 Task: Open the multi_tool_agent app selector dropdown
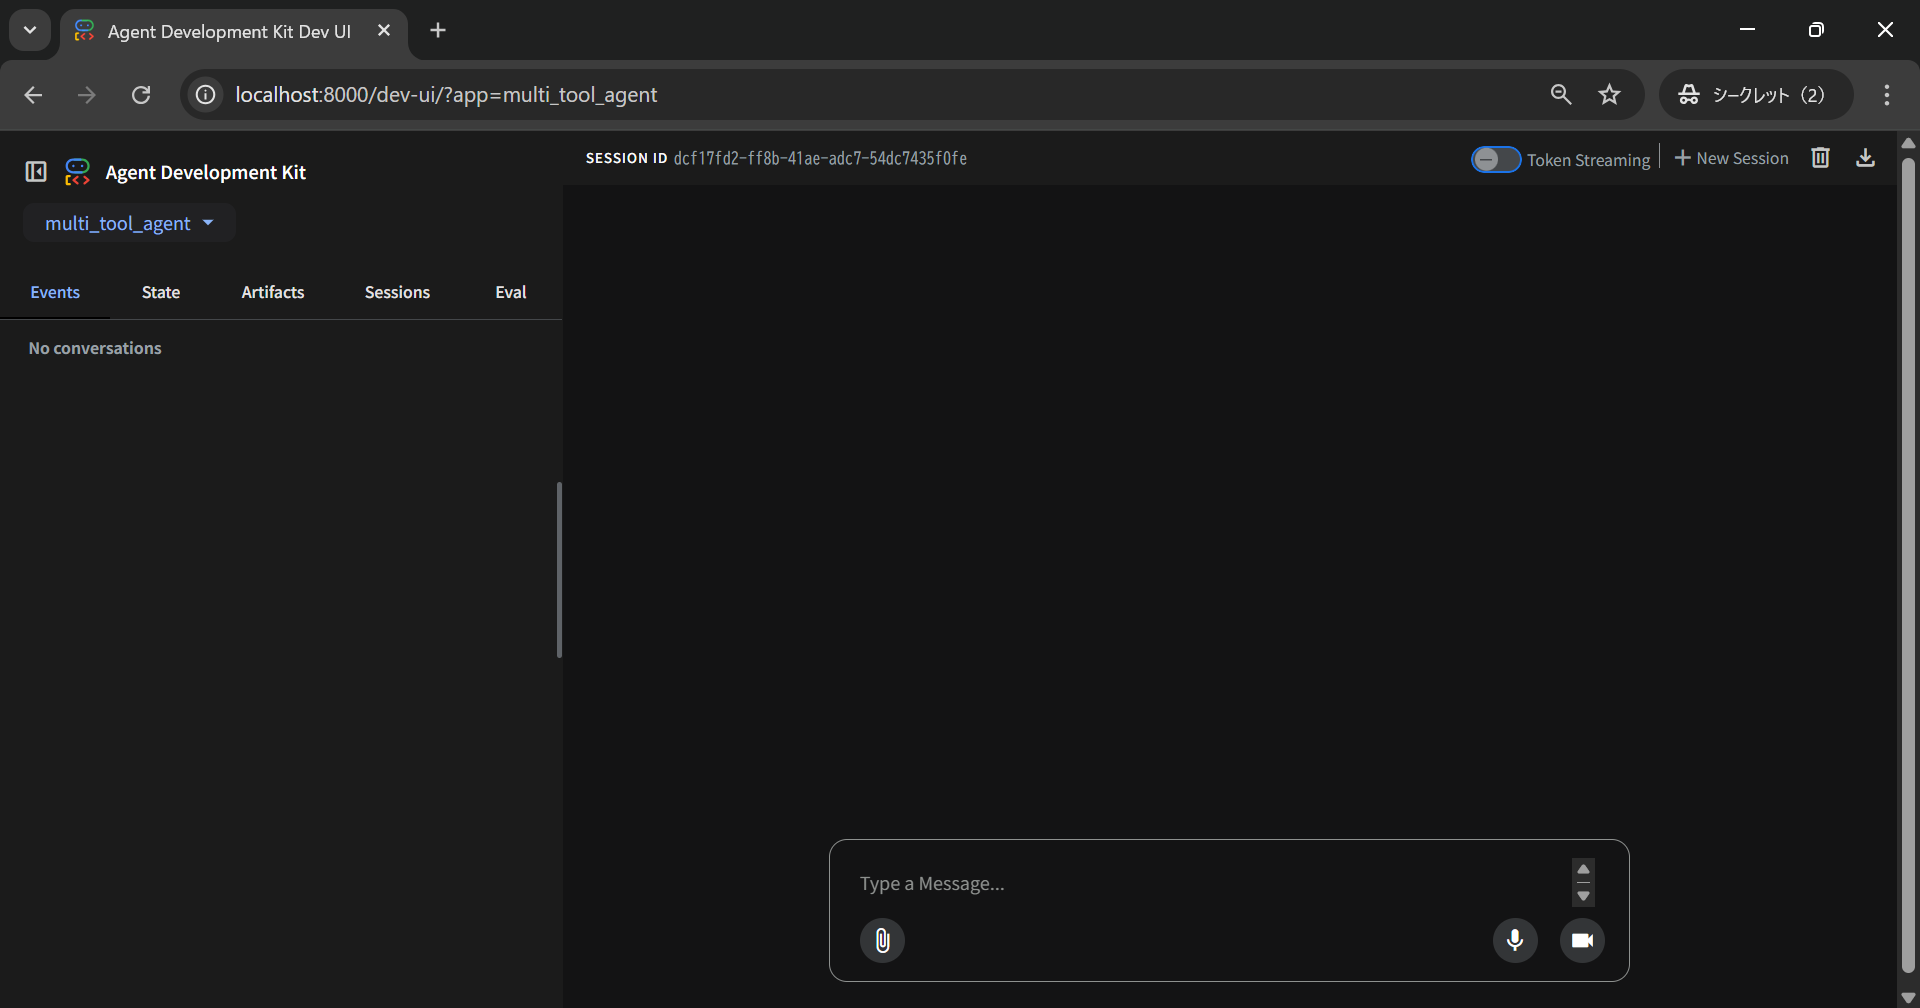[x=129, y=222]
